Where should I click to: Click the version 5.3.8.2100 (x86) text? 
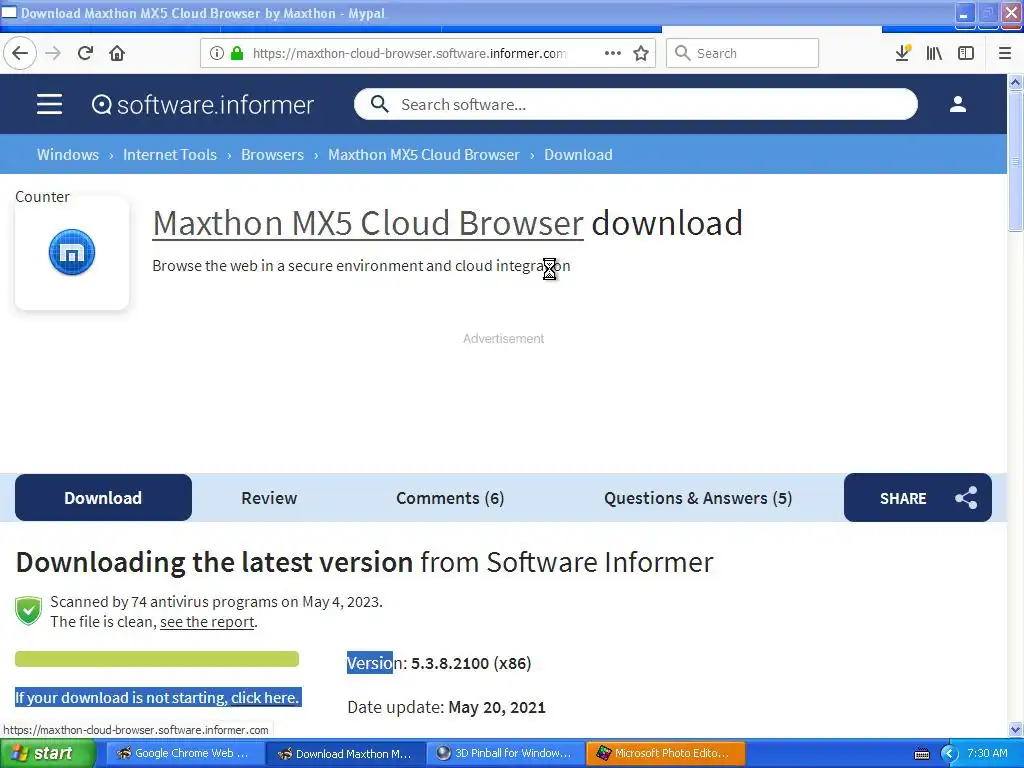[471, 663]
